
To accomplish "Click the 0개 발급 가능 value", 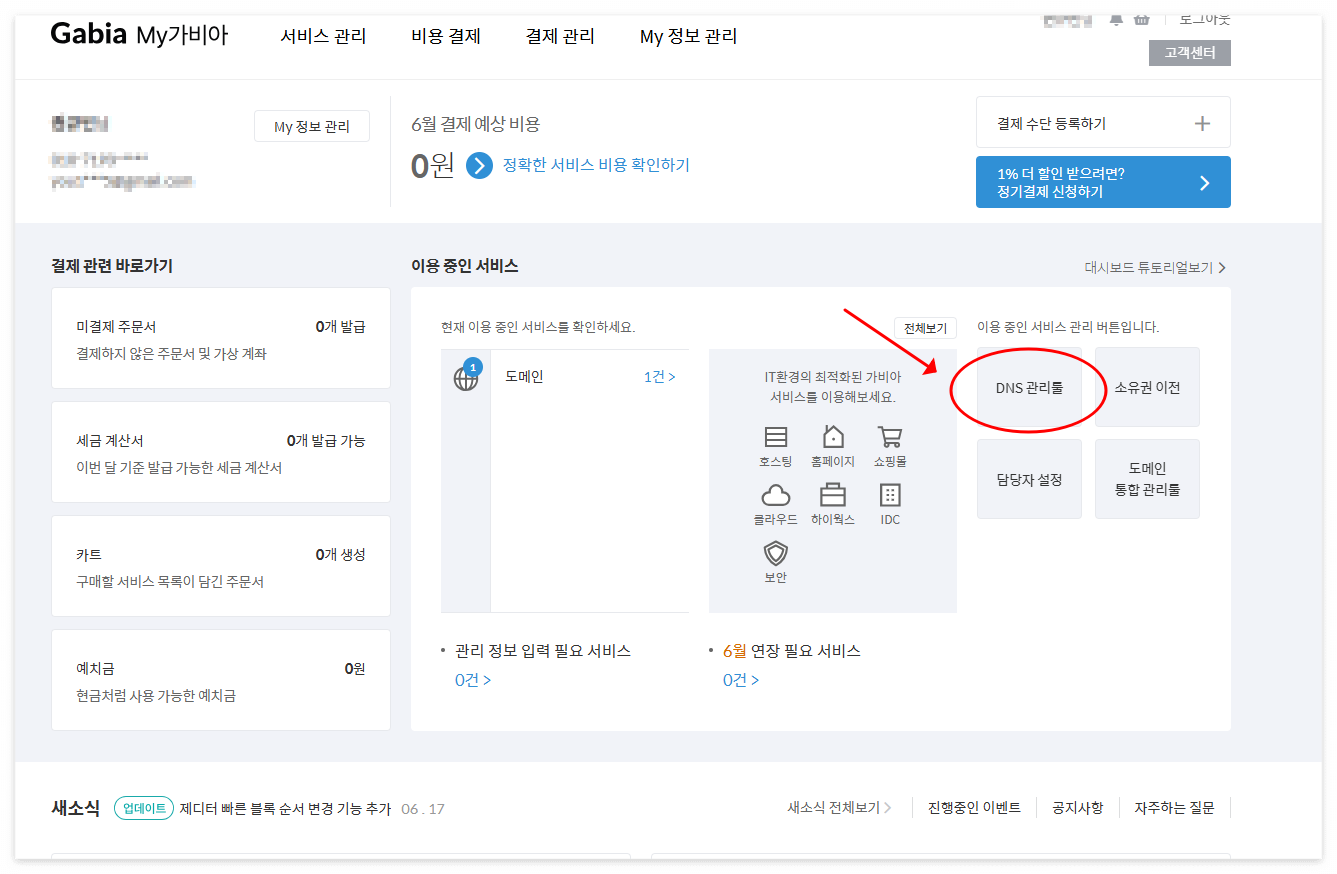I will pos(326,441).
